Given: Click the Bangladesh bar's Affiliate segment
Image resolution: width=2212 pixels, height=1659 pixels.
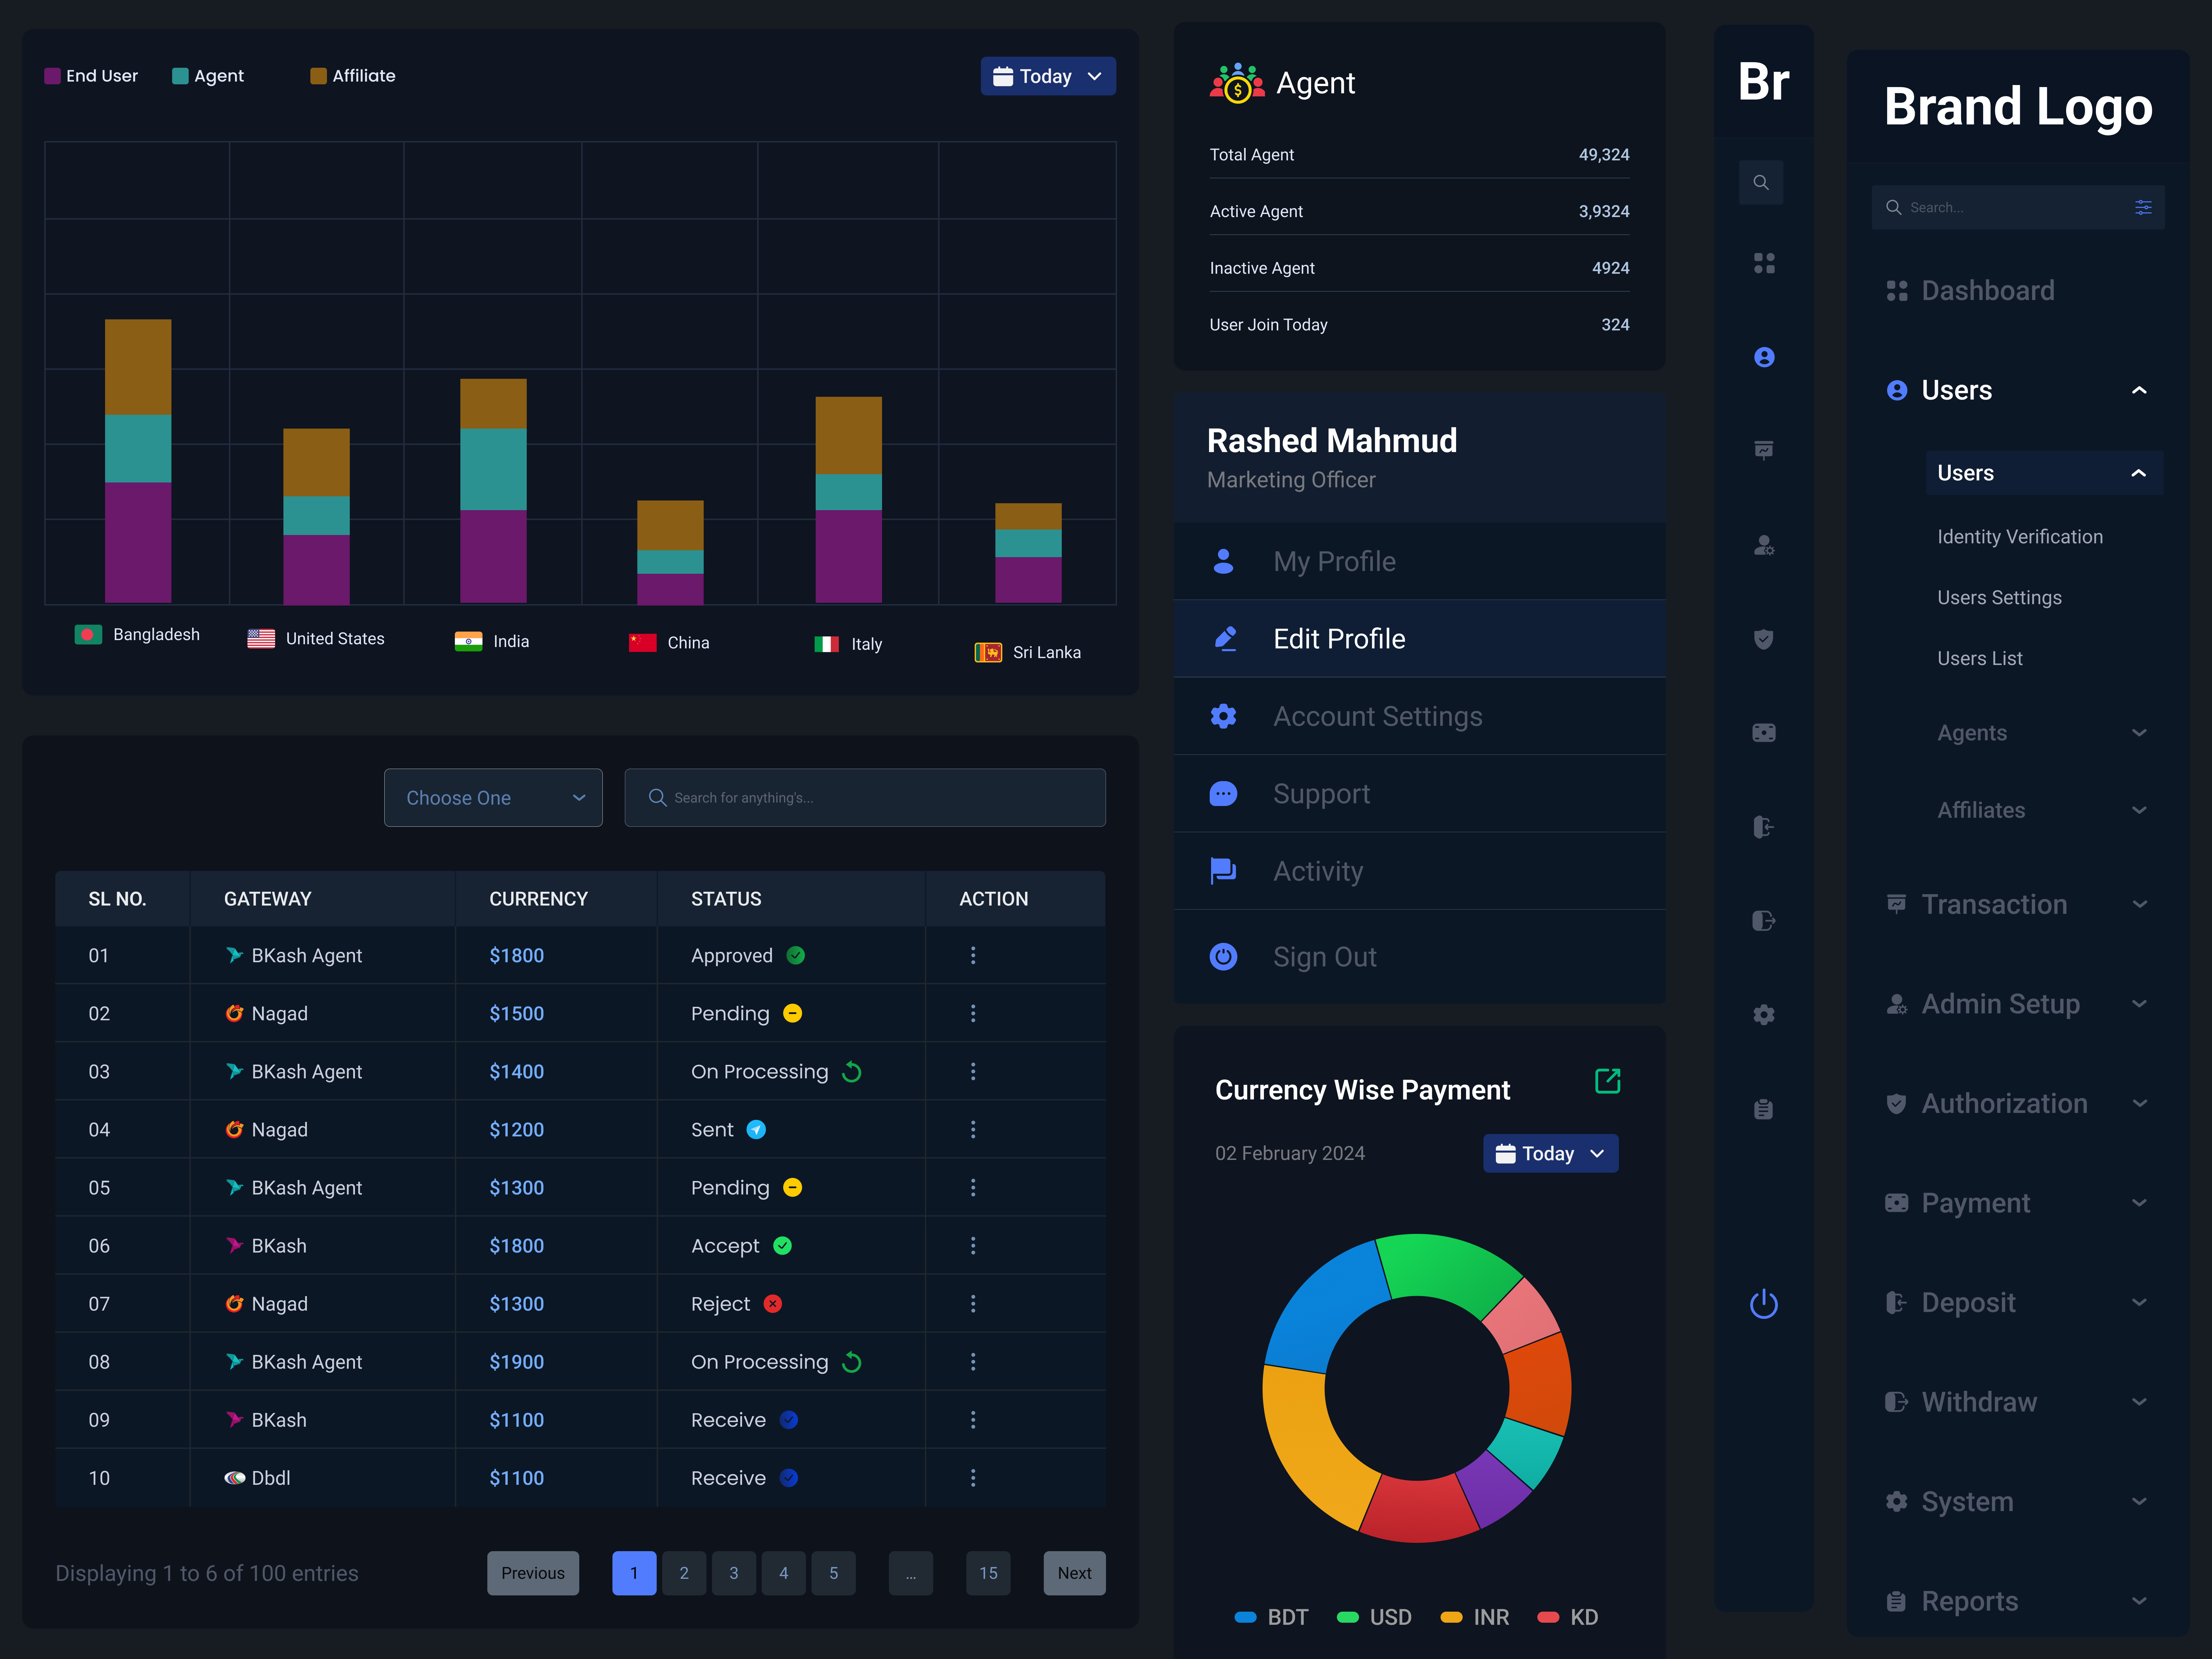Looking at the screenshot, I should tap(138, 367).
